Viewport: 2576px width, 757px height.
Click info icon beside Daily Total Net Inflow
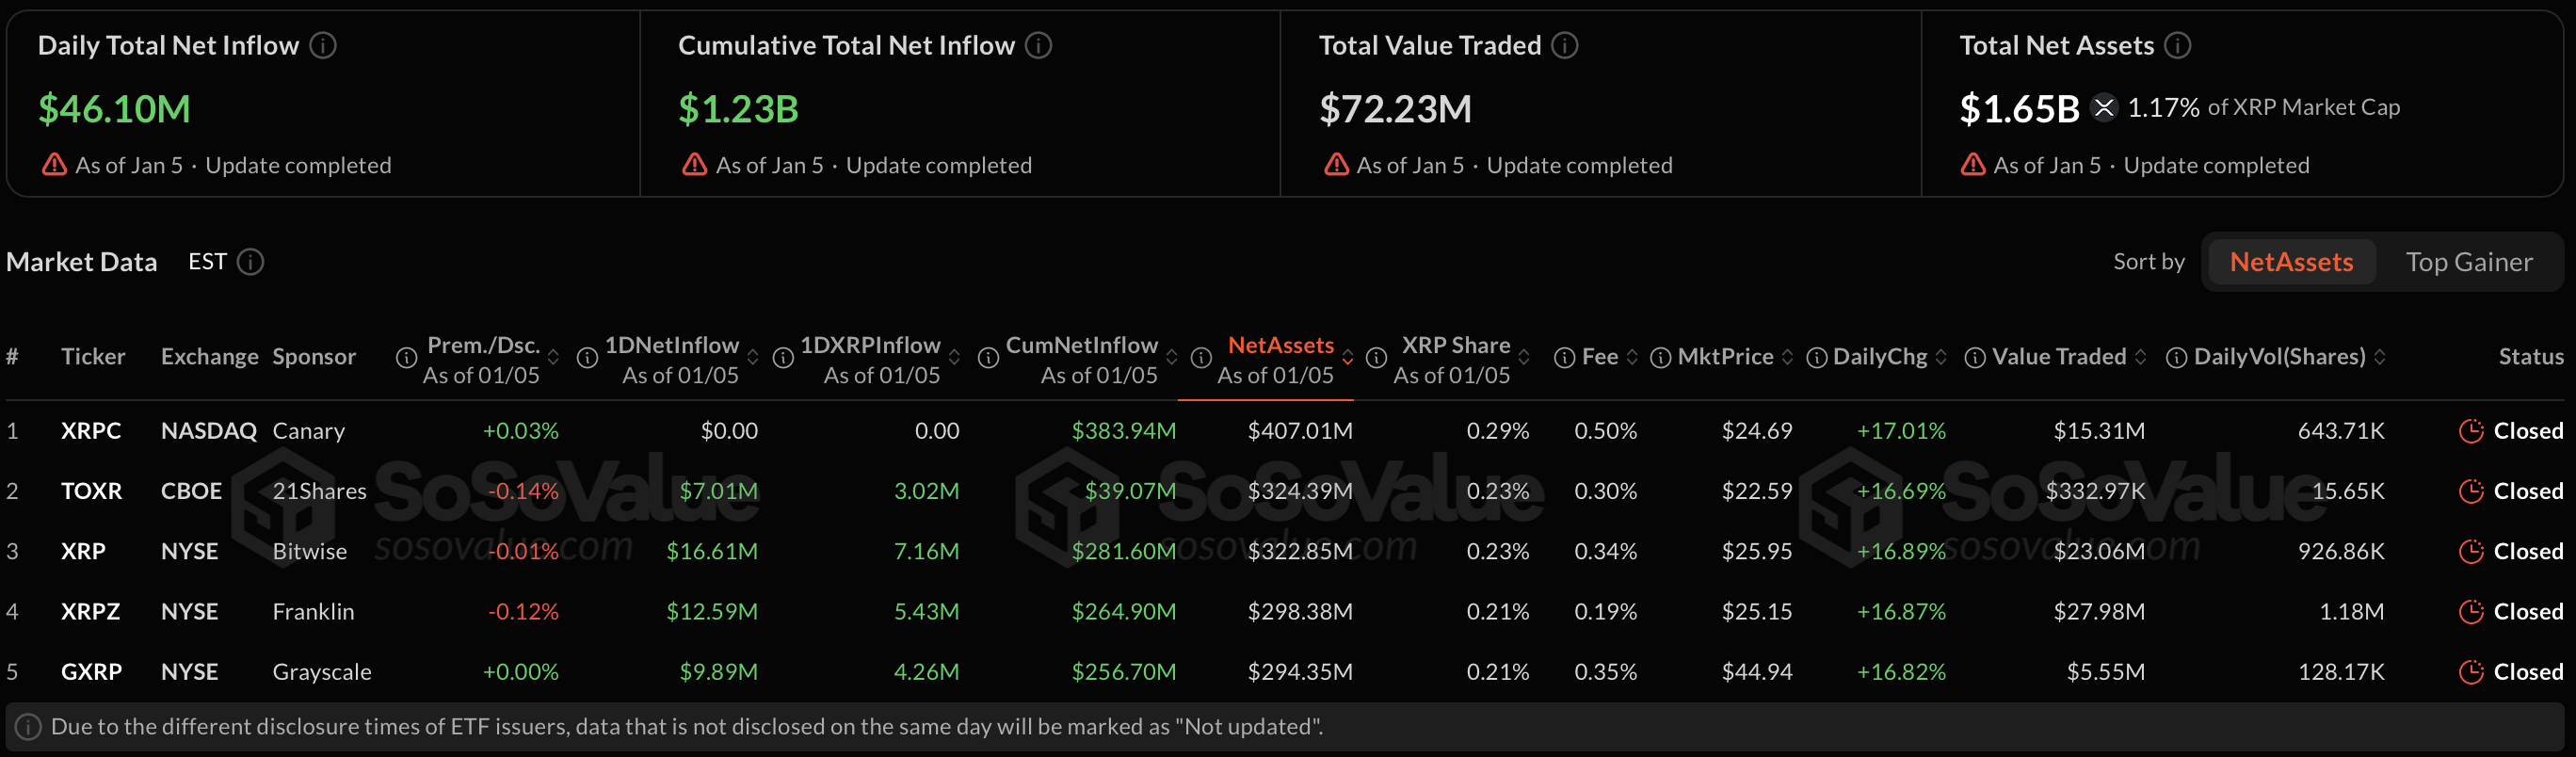tap(323, 45)
